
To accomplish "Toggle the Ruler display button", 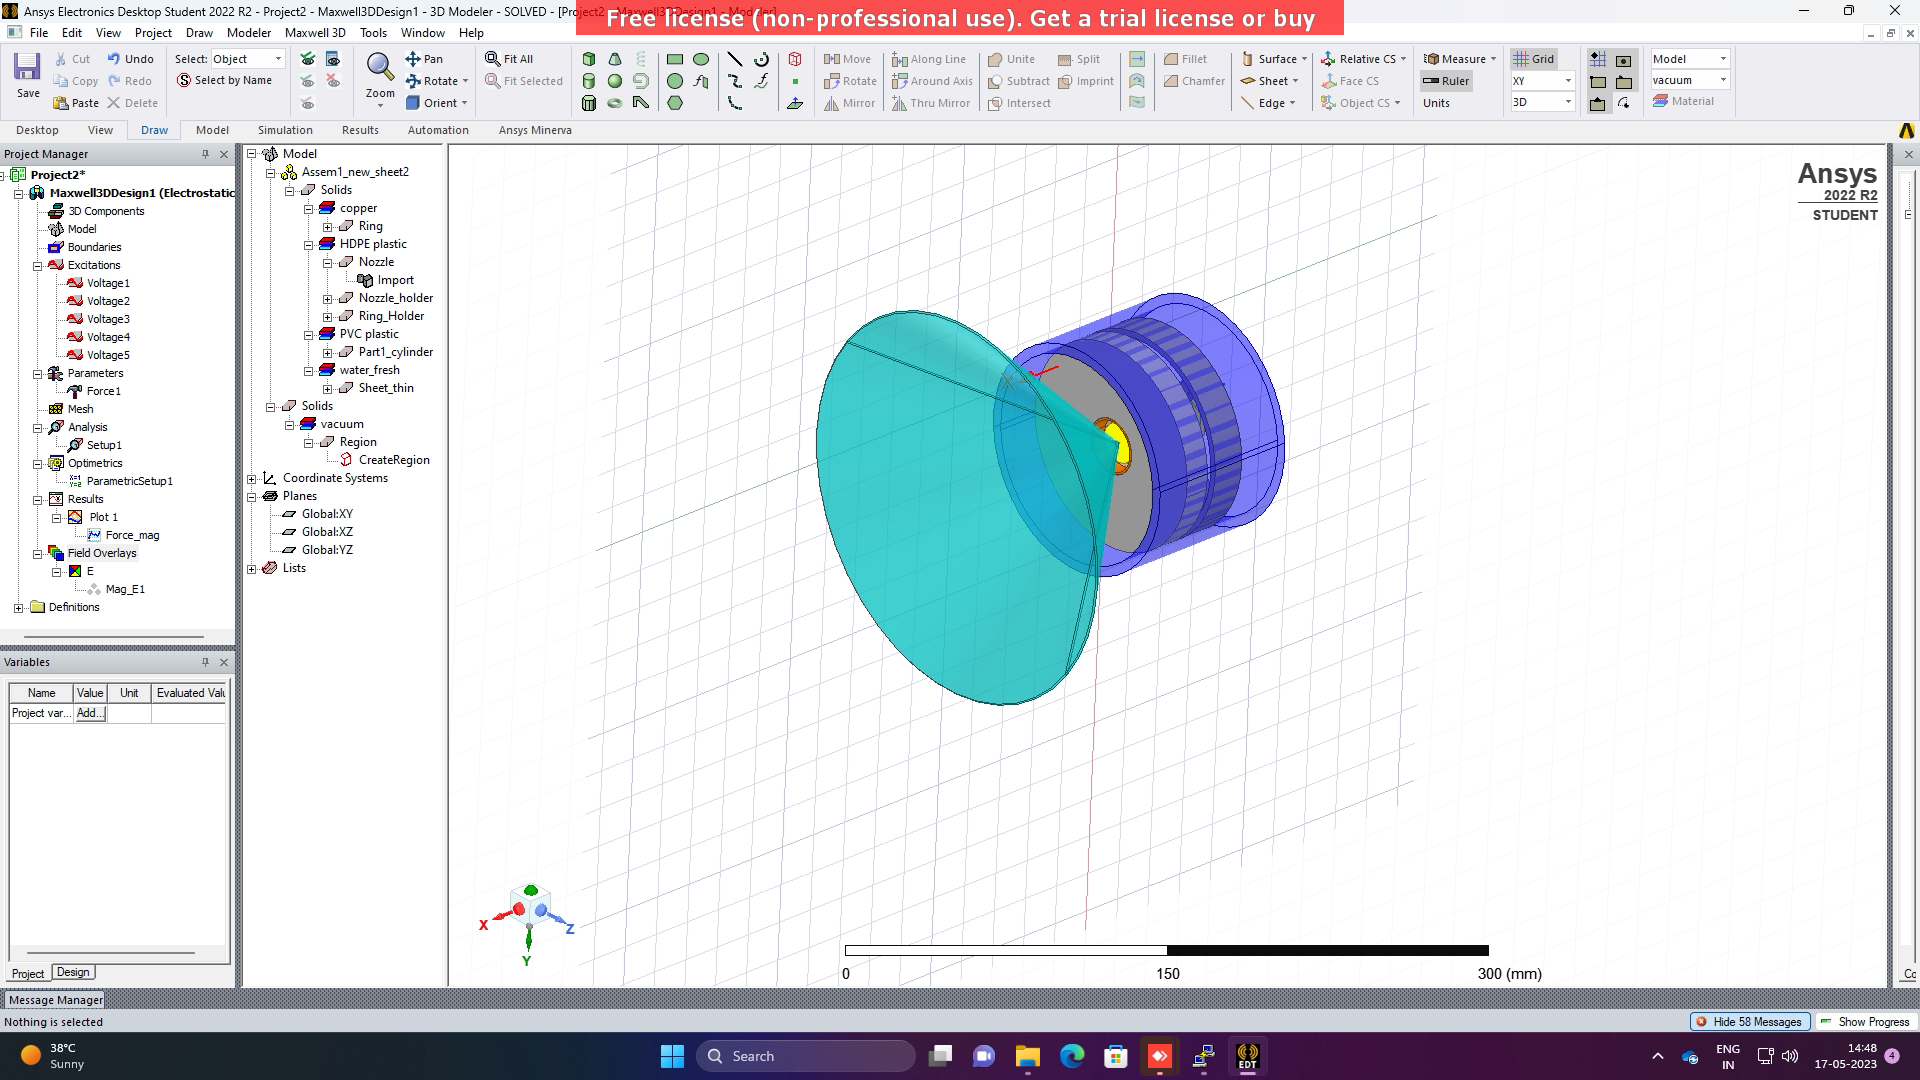I will (1446, 81).
